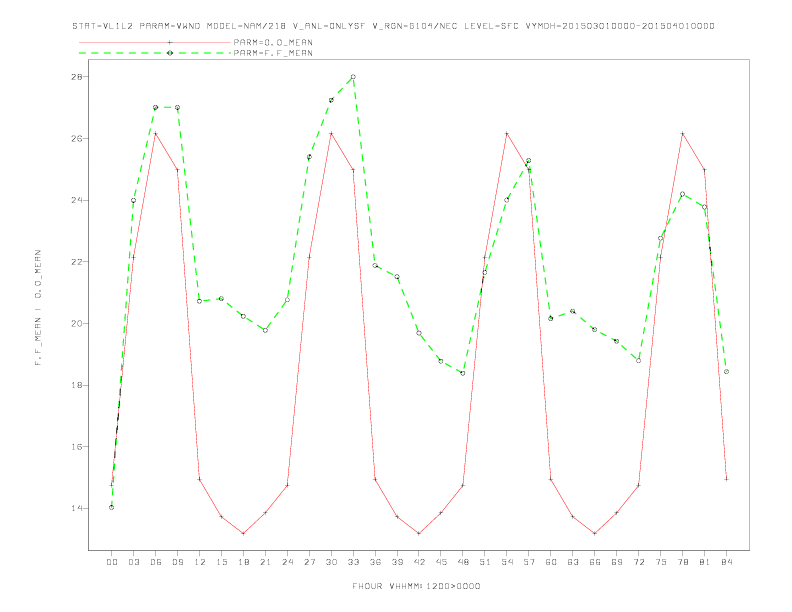Click the PARM=O.O_MEAN legend label
Viewport: 792px width, 612px height.
coord(273,42)
